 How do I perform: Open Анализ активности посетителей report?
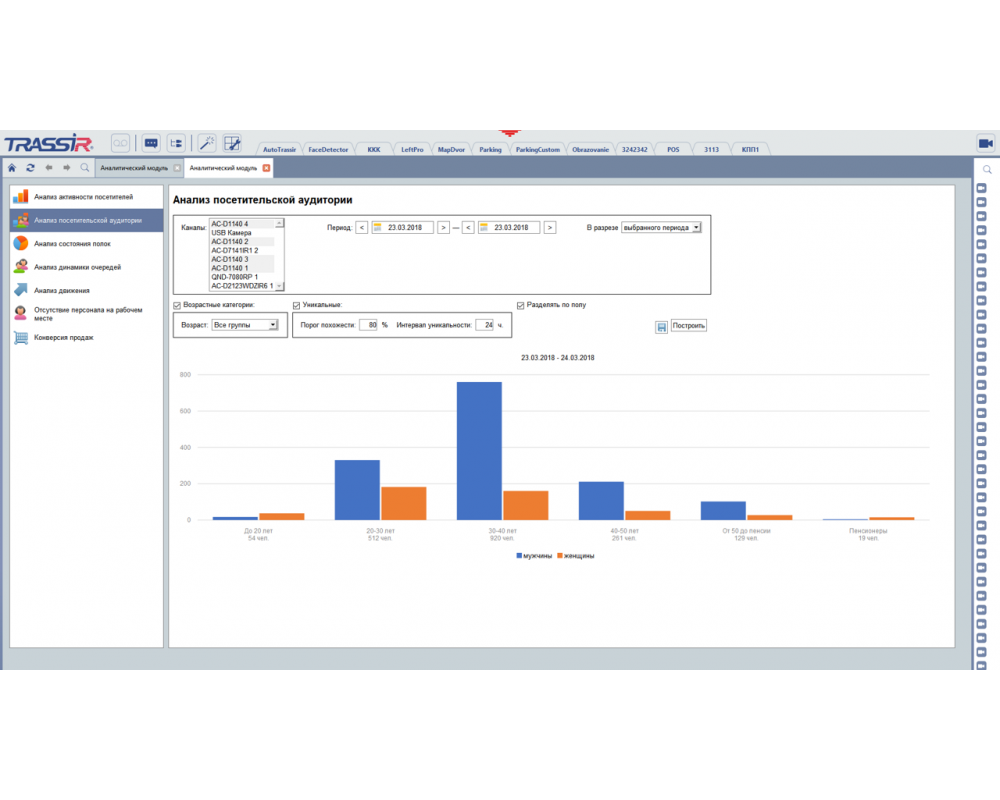[87, 196]
